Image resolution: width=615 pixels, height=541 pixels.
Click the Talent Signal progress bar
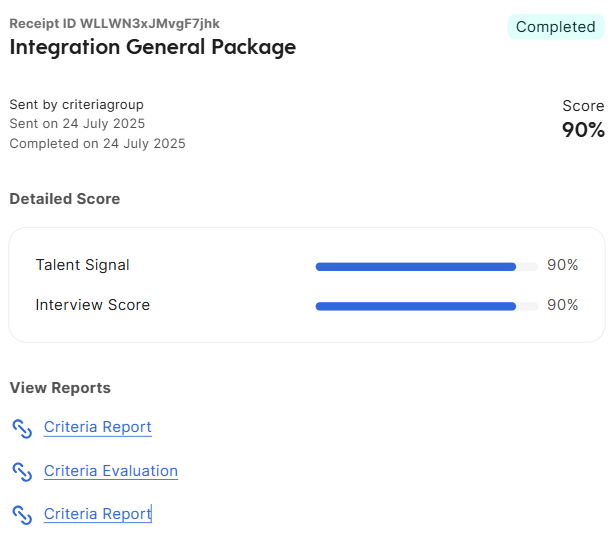coord(427,267)
